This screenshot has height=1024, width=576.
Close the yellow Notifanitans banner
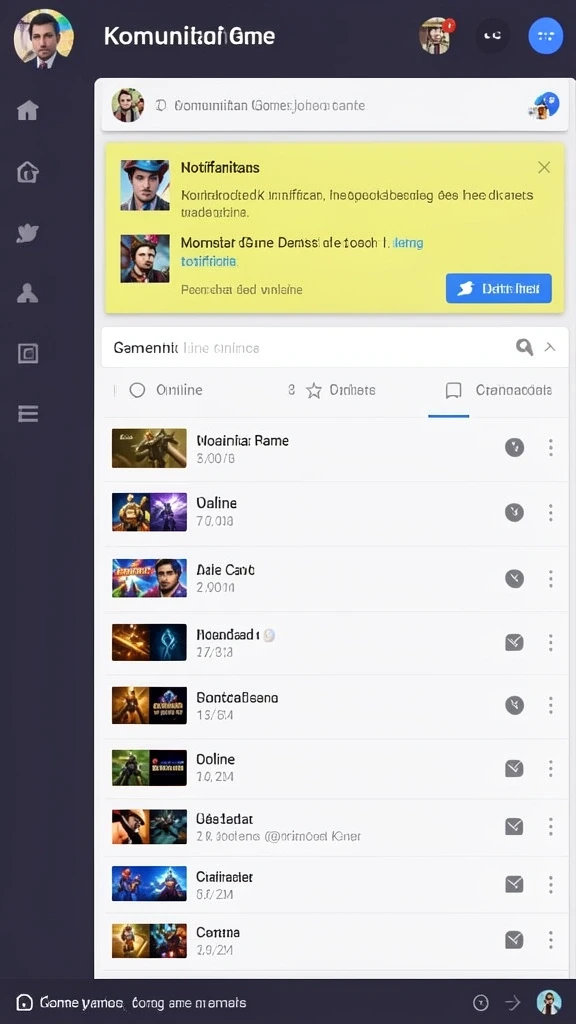544,168
